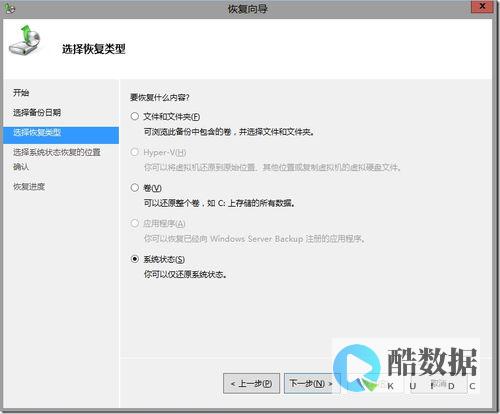Click the 要恢复什么内容? prompt text
This screenshot has width=500, height=414.
tap(160, 97)
